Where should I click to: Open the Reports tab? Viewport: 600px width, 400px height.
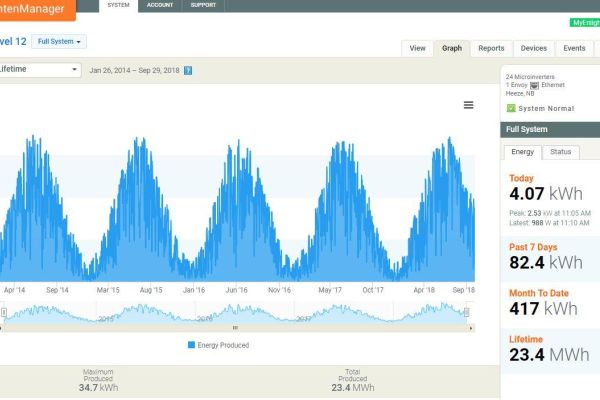click(491, 48)
